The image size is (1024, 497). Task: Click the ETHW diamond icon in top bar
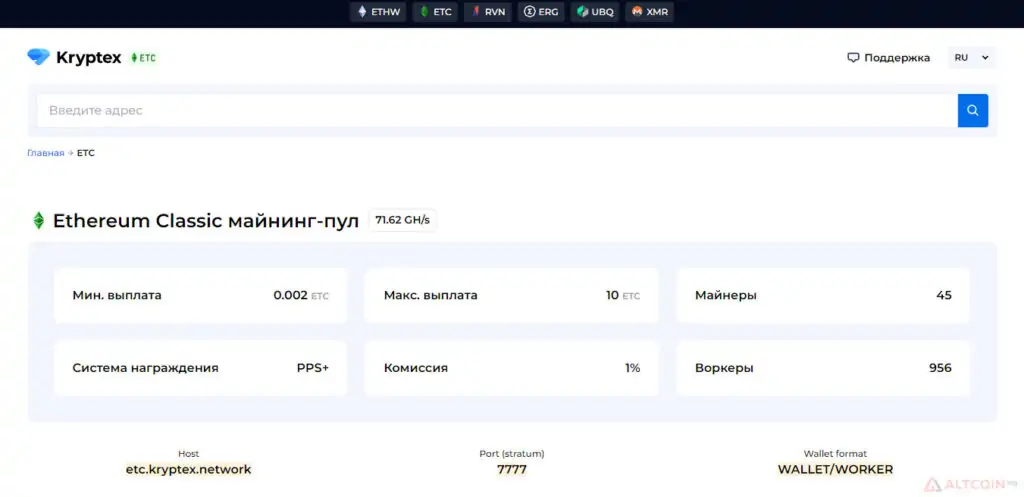click(362, 12)
